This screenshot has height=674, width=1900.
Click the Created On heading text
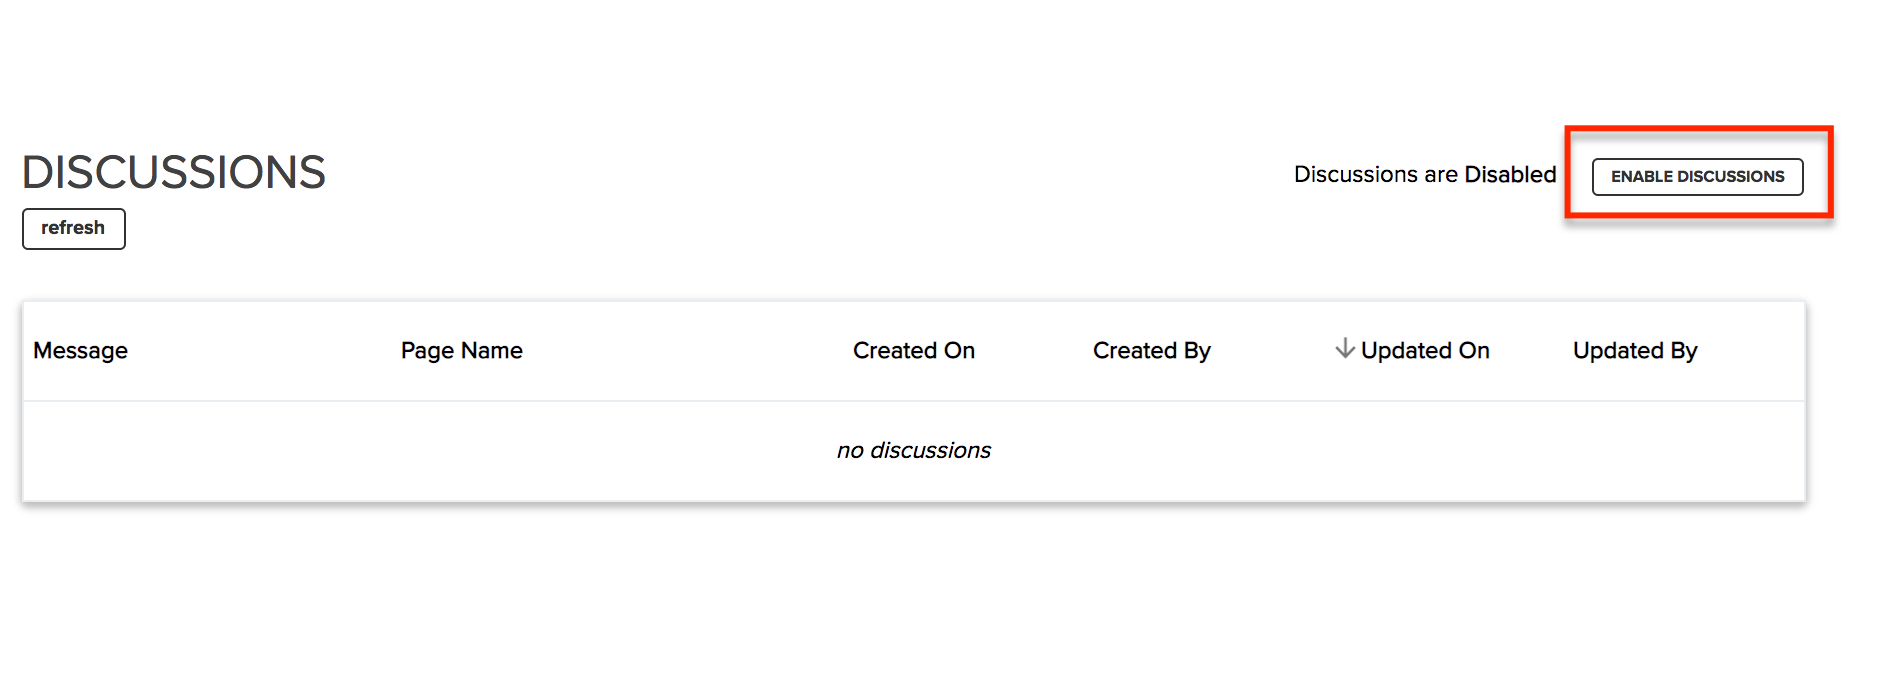click(x=913, y=351)
